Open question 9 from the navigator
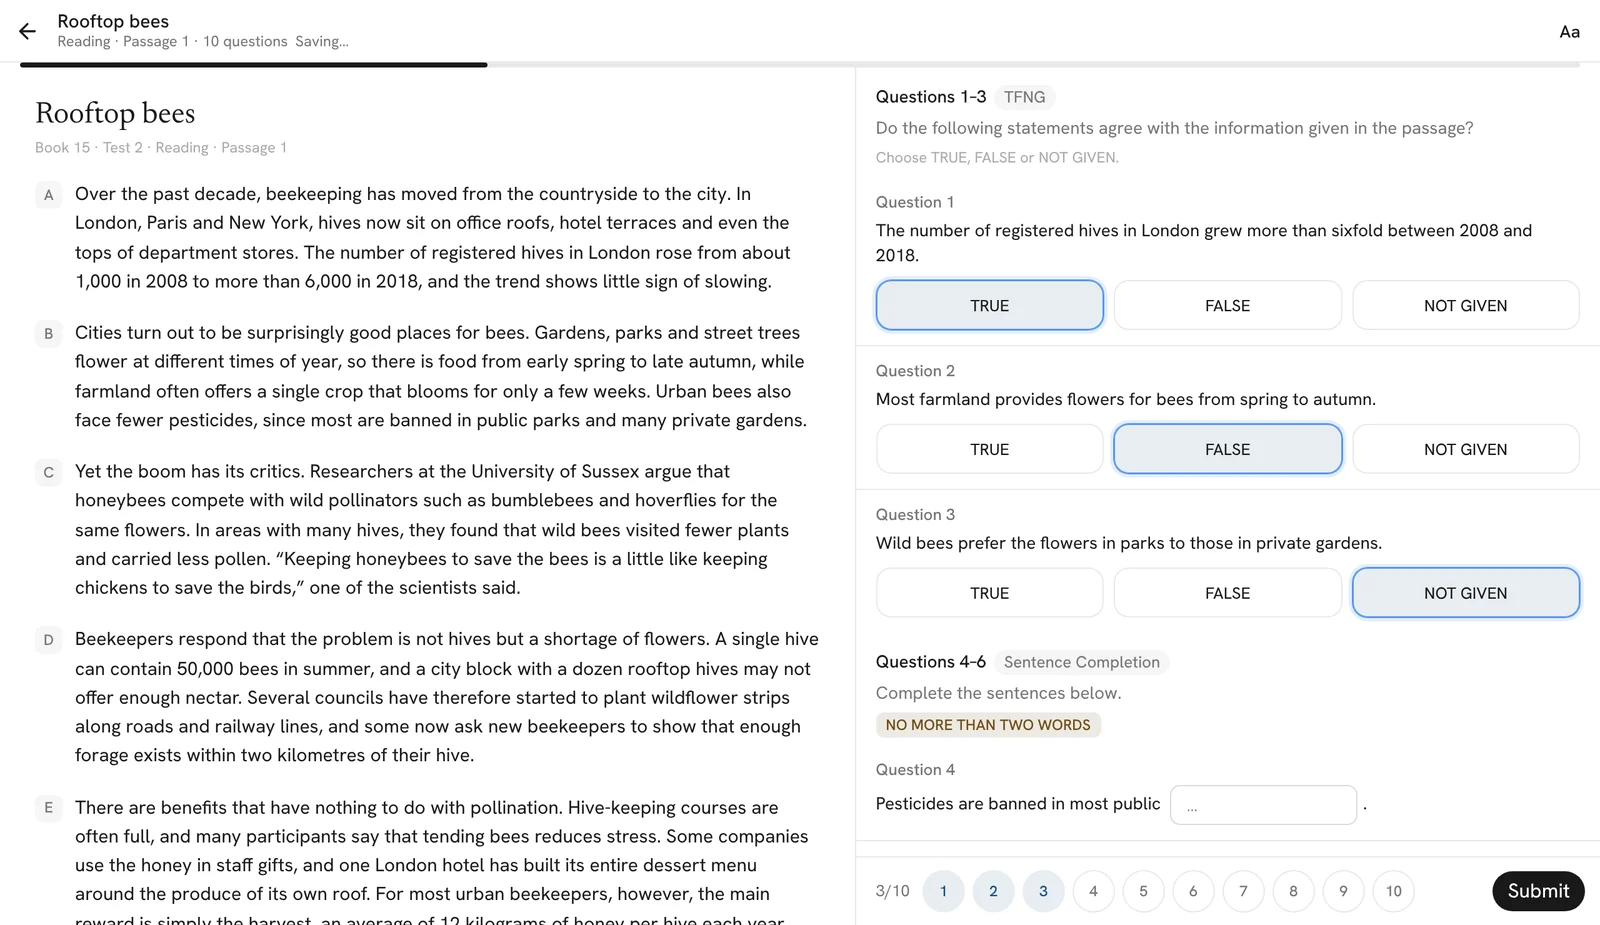The image size is (1600, 925). [1343, 891]
